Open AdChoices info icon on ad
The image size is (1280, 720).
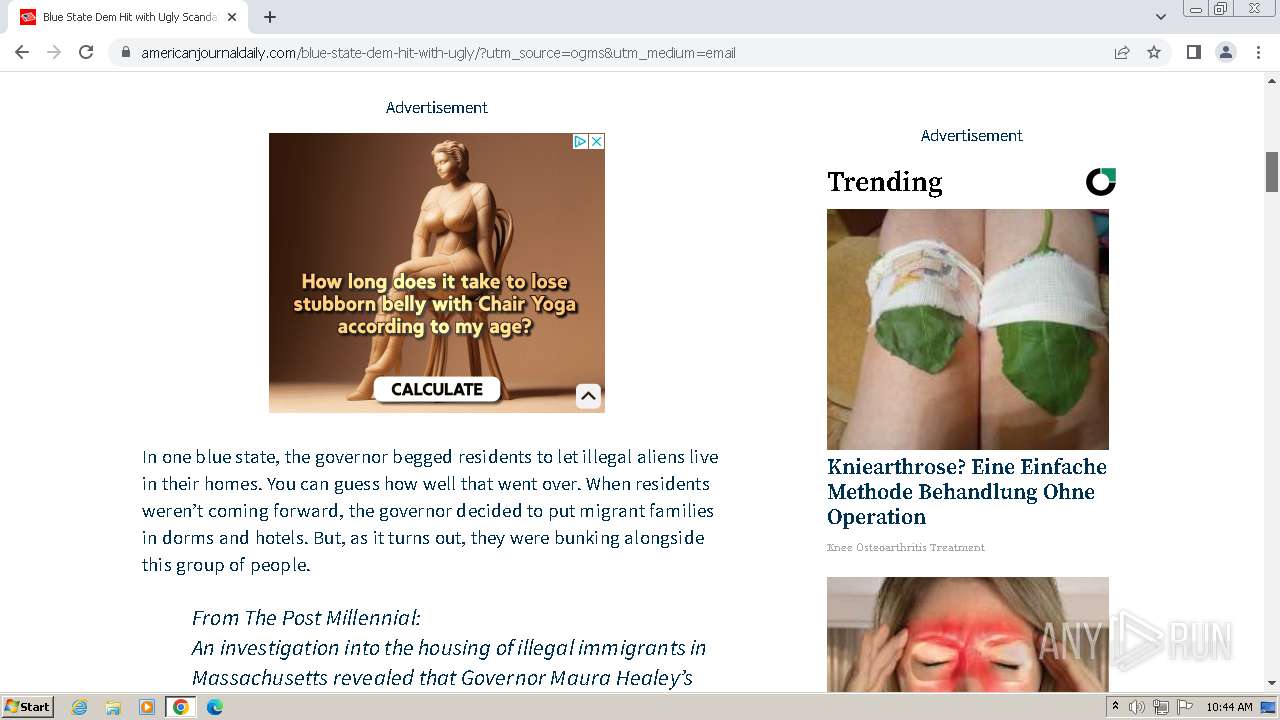point(580,142)
